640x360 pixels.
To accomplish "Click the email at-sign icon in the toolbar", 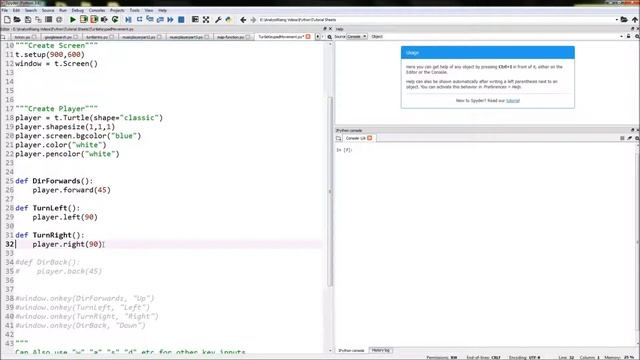I will pyautogui.click(x=59, y=20).
